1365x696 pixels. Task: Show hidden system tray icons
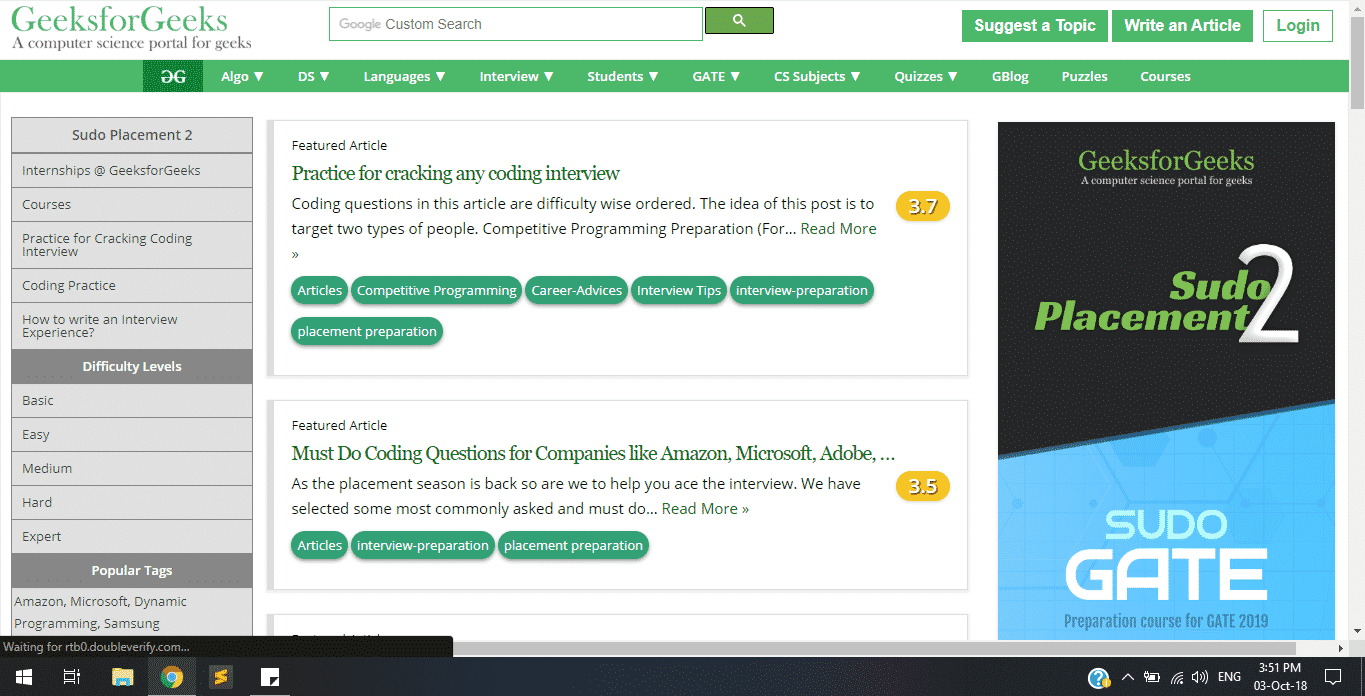coord(1128,677)
